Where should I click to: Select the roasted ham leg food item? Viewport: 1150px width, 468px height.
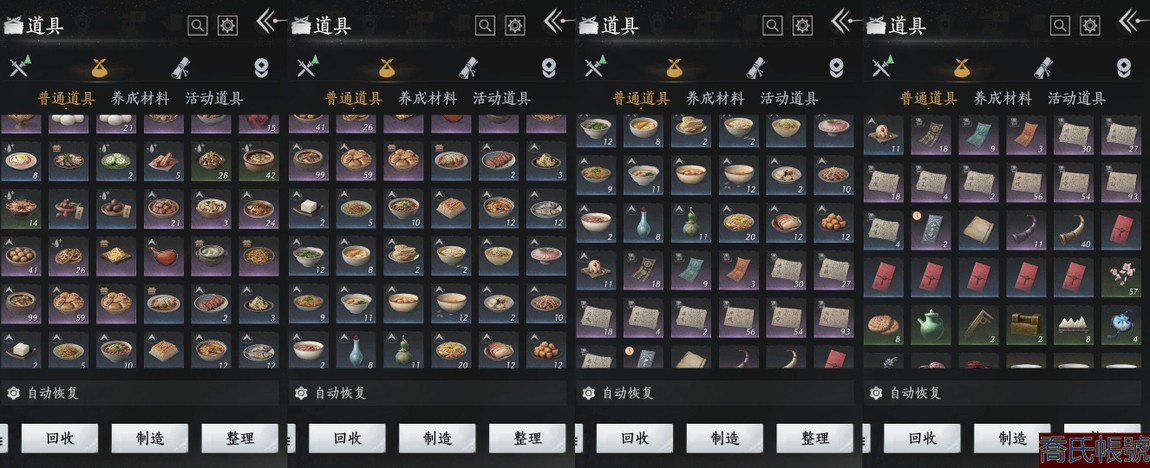[164, 255]
